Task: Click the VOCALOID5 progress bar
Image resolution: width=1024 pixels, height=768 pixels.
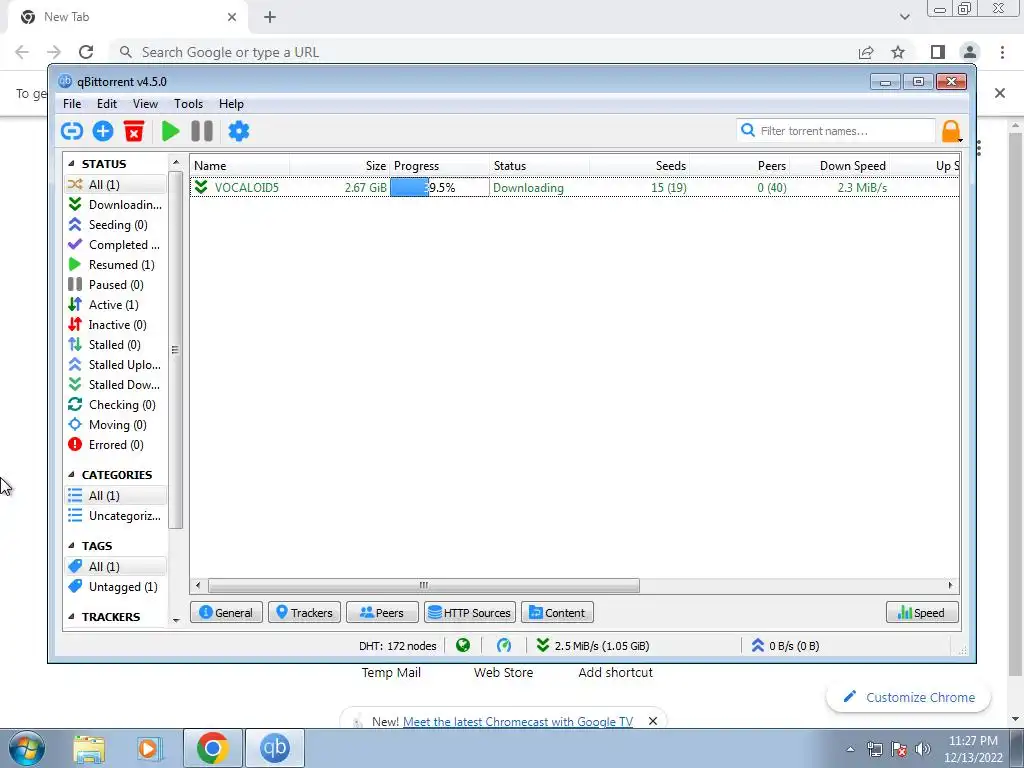Action: click(440, 187)
